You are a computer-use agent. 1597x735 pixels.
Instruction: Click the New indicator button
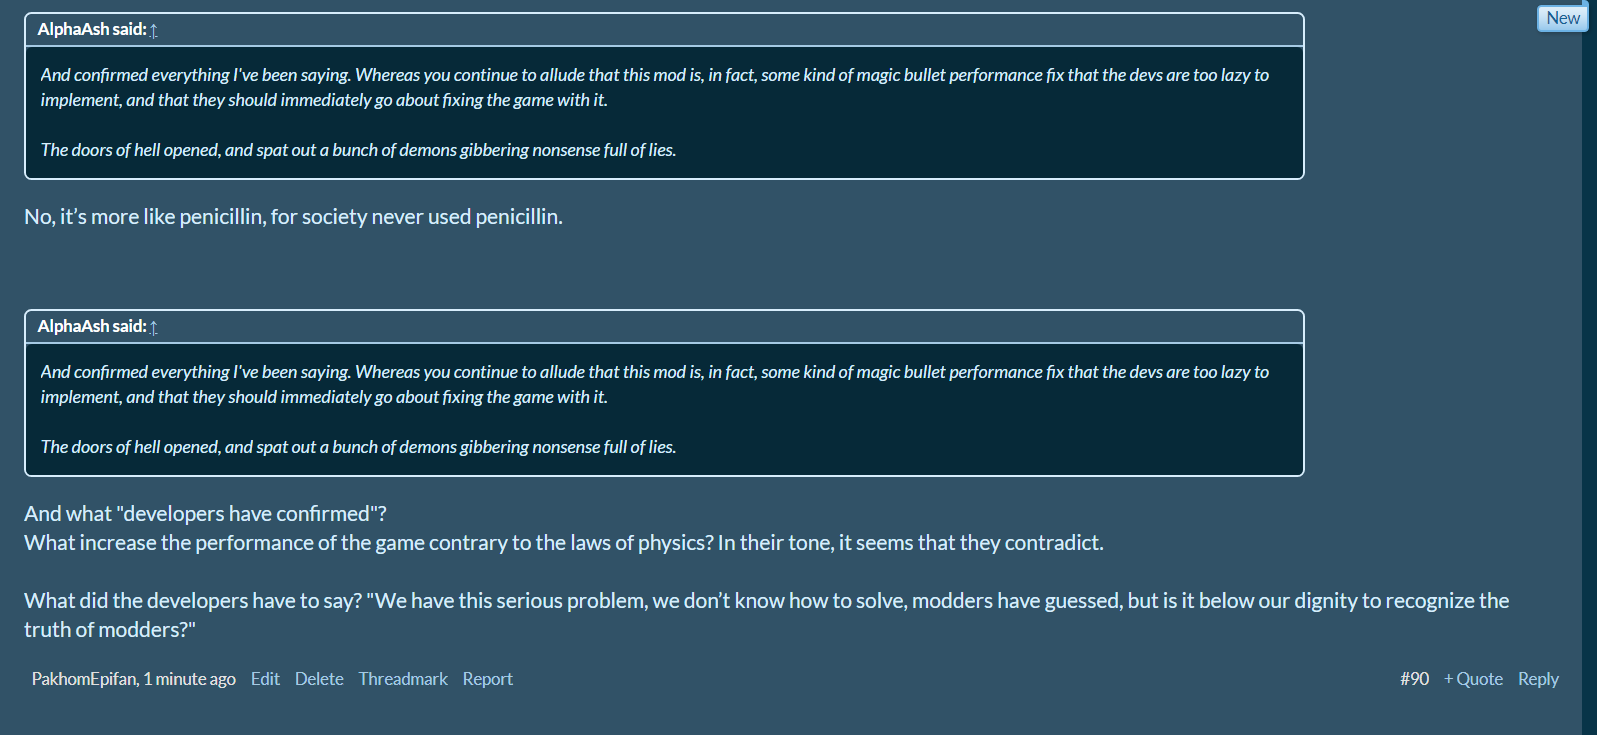1562,18
